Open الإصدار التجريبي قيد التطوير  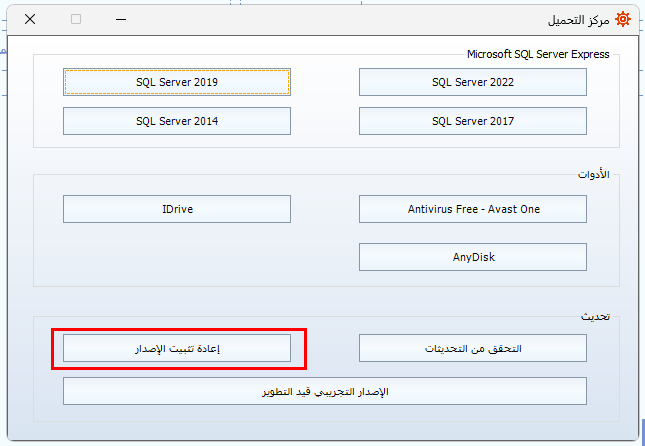coord(325,391)
